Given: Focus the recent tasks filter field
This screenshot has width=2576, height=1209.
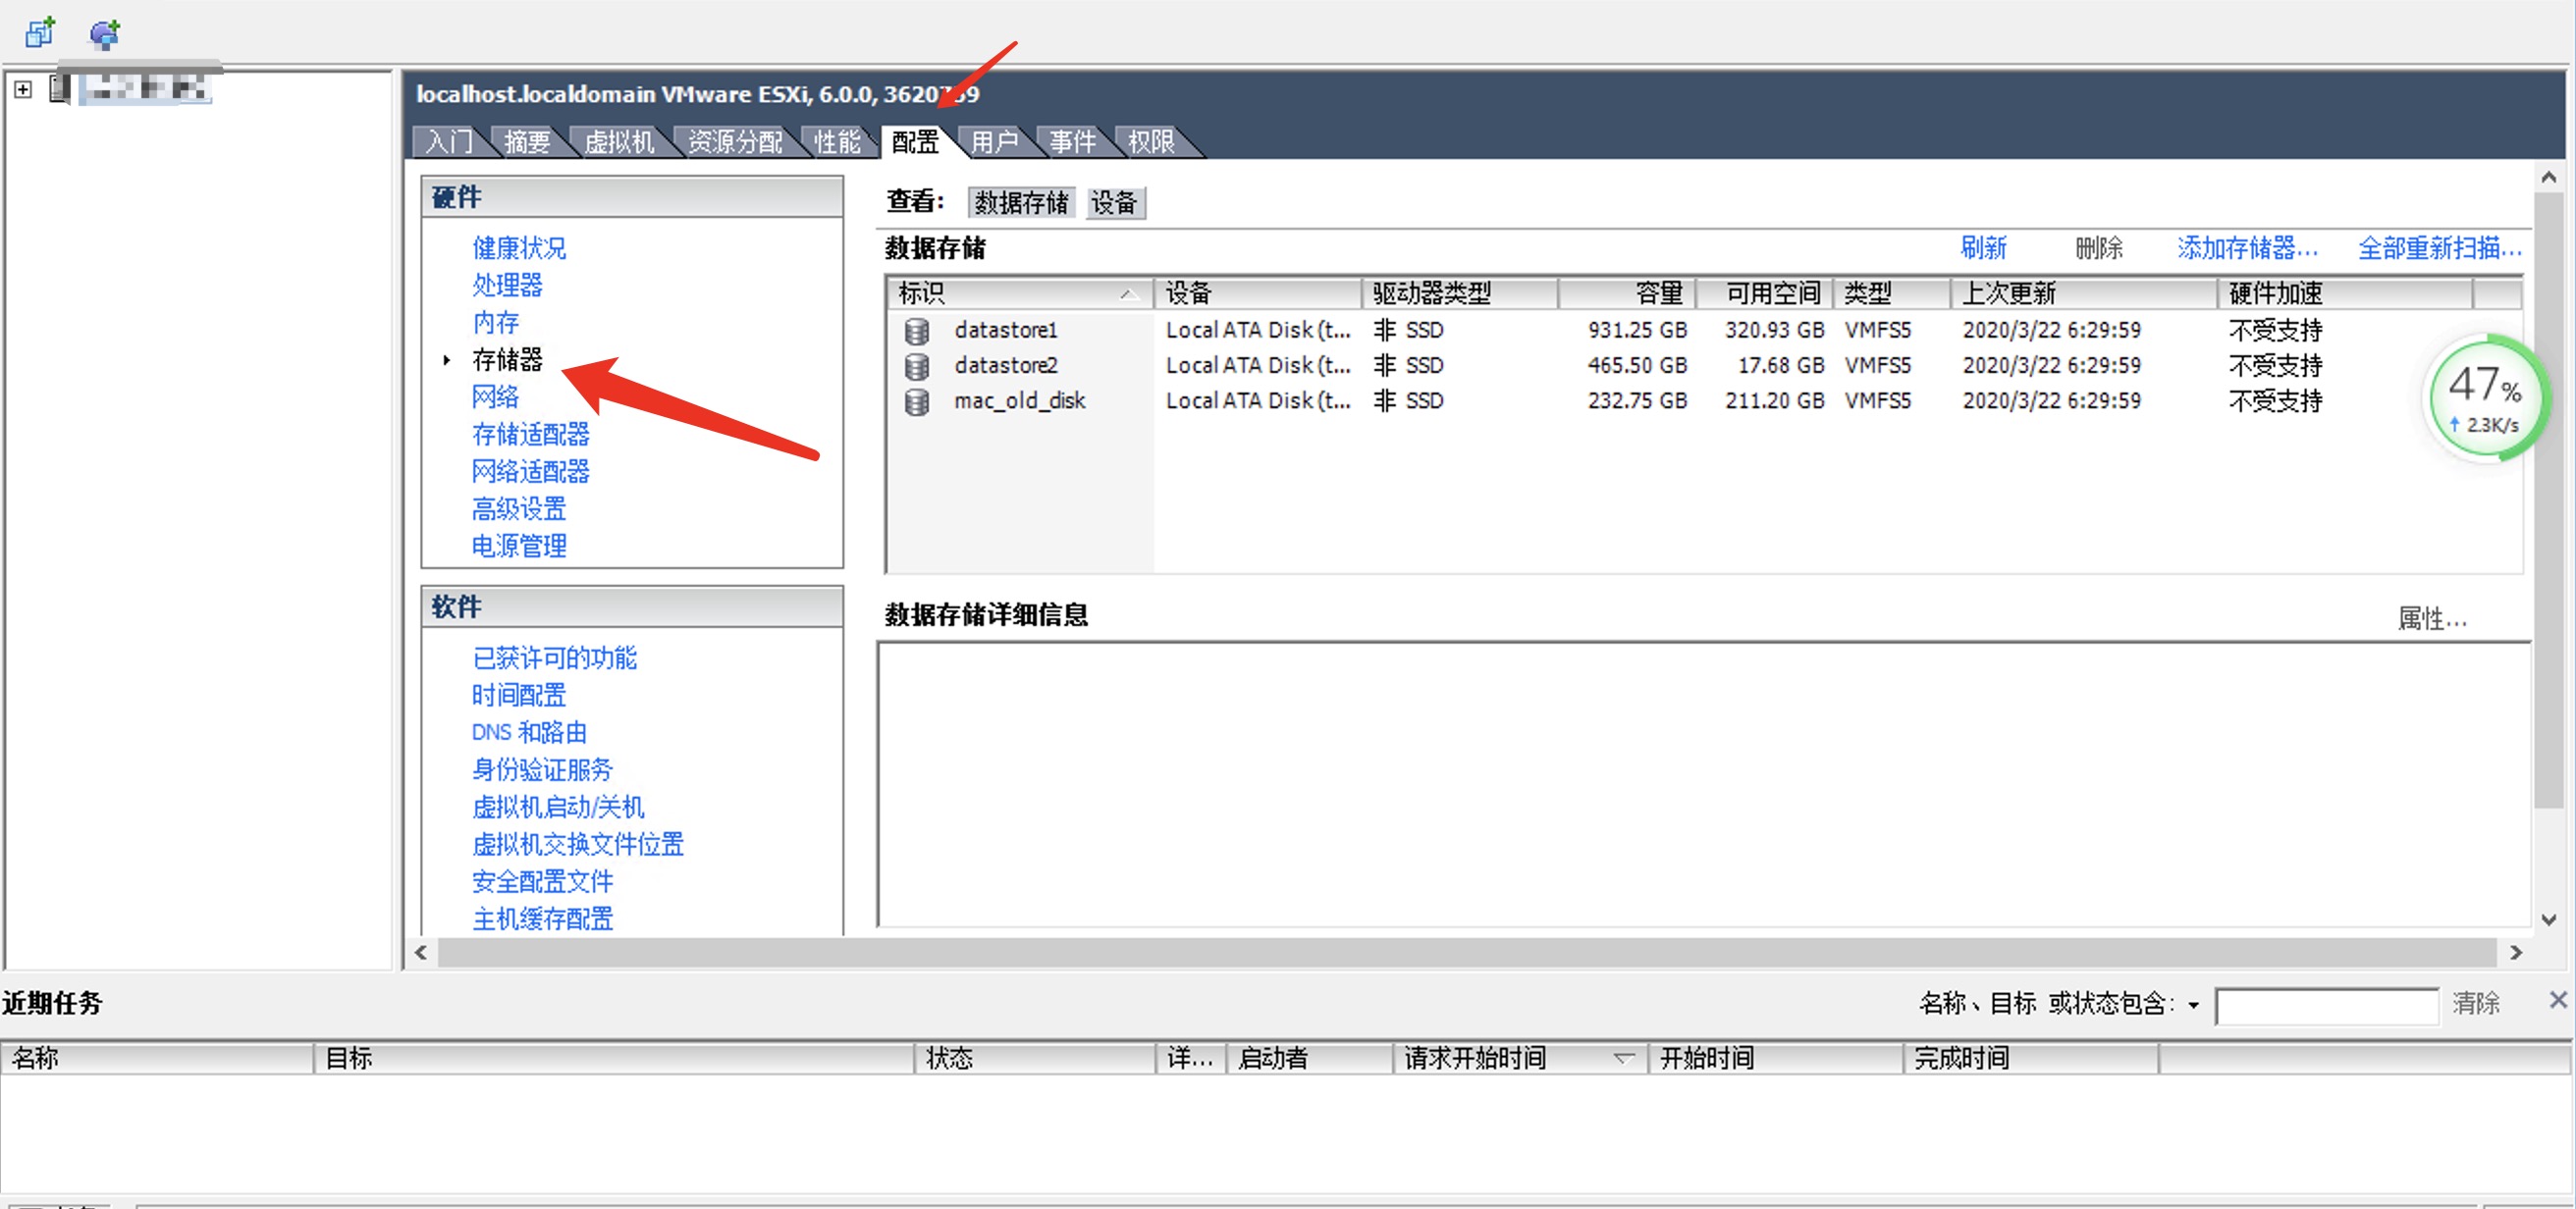Looking at the screenshot, I should [2326, 1005].
